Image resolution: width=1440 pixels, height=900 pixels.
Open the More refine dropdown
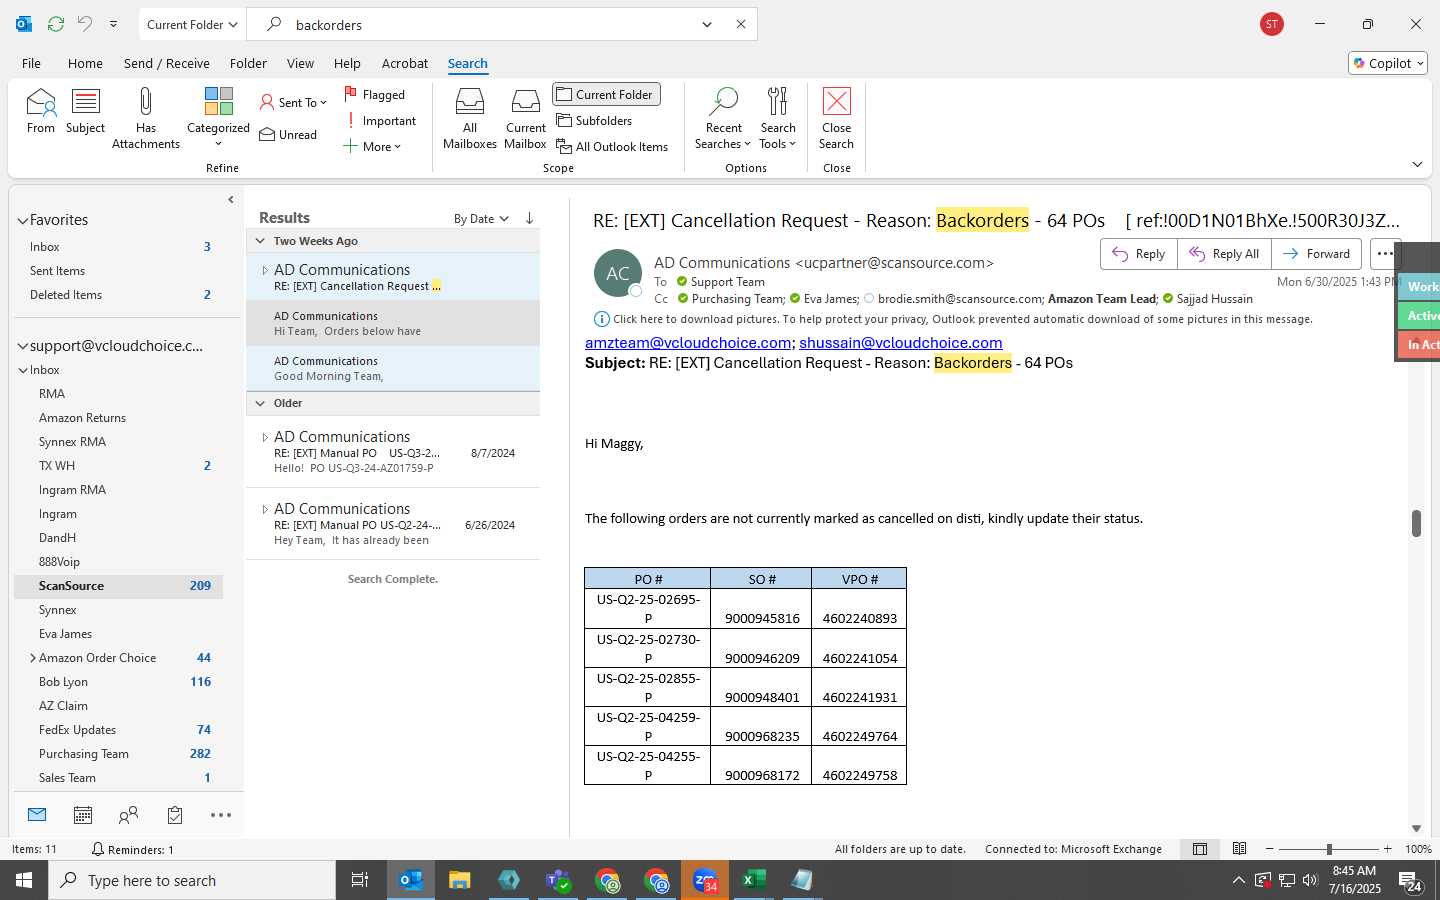pos(372,146)
